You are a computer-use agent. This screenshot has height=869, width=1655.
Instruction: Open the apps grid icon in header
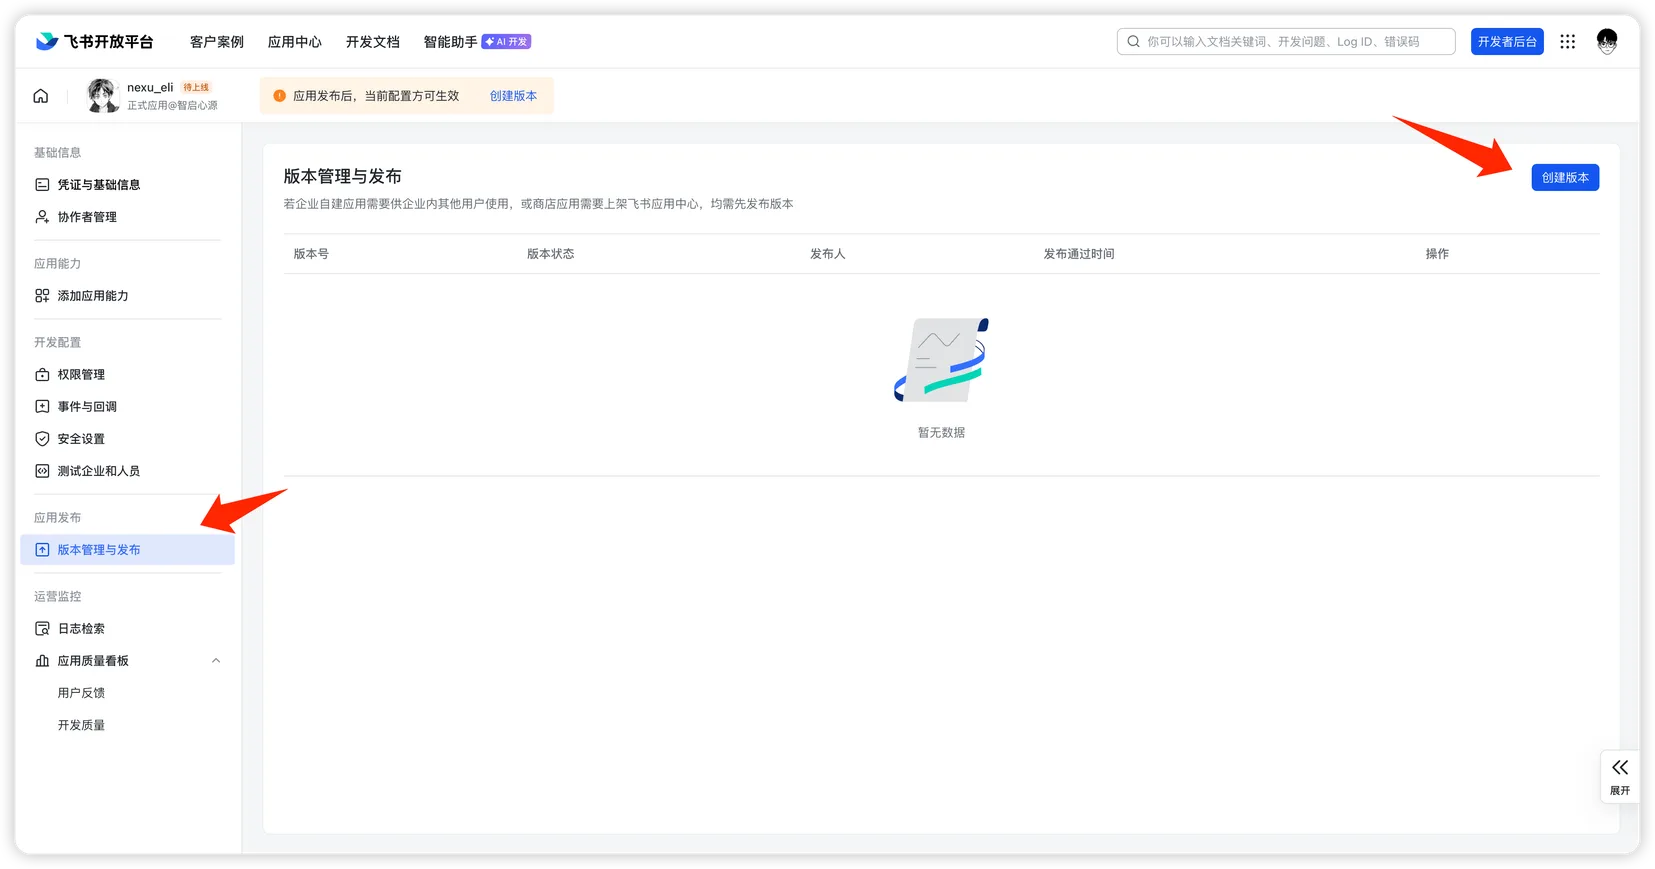(x=1567, y=41)
